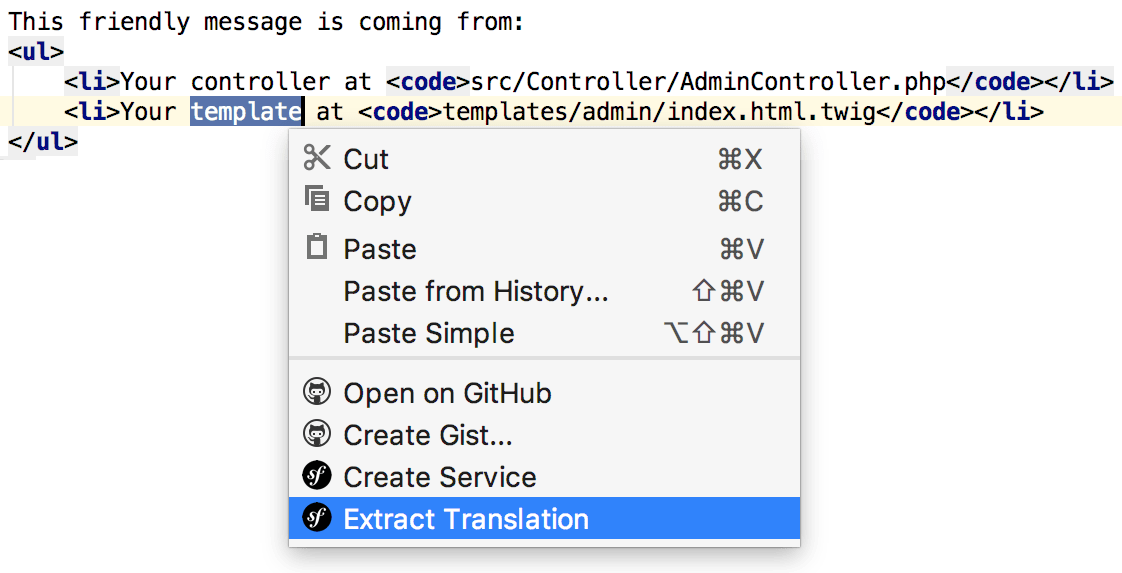Select Paste Simple

(x=544, y=333)
